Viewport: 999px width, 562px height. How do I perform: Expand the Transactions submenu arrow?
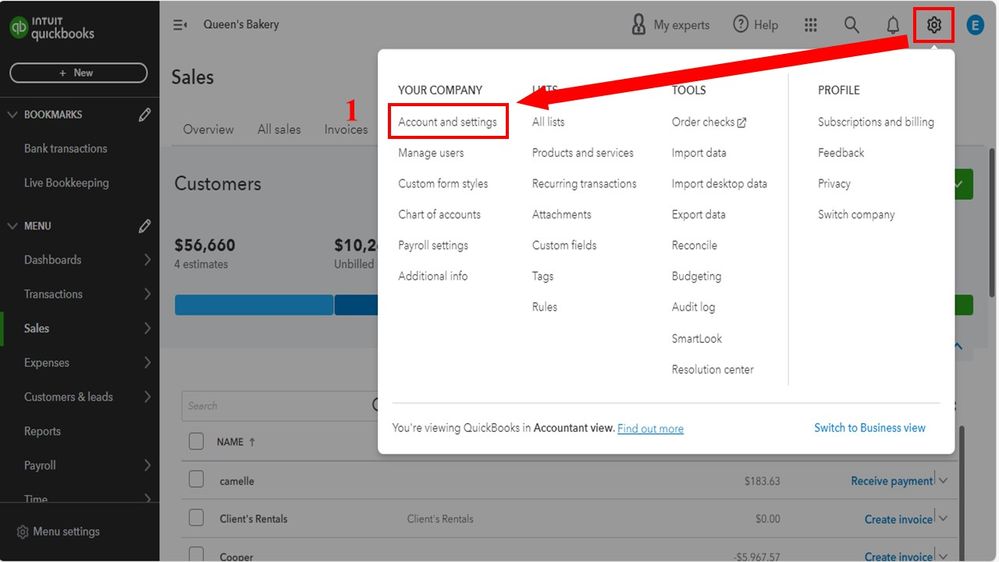pyautogui.click(x=147, y=294)
